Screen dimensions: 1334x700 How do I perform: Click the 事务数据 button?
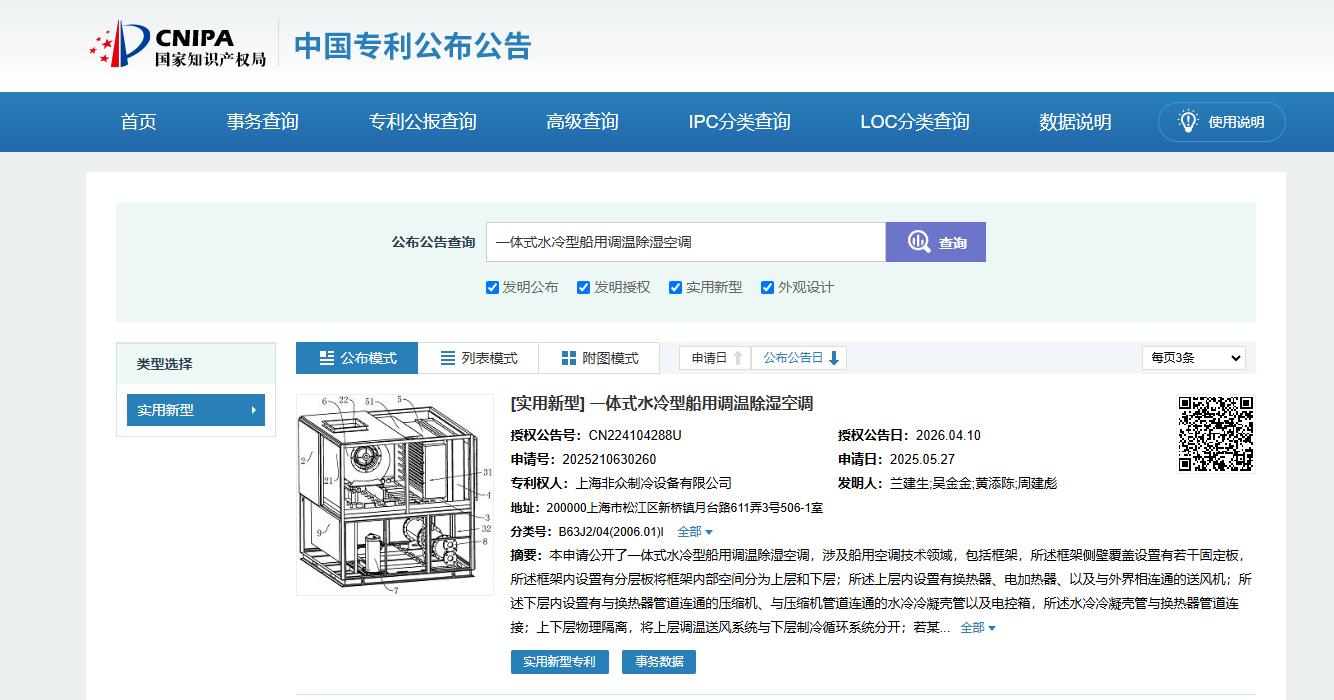658,662
